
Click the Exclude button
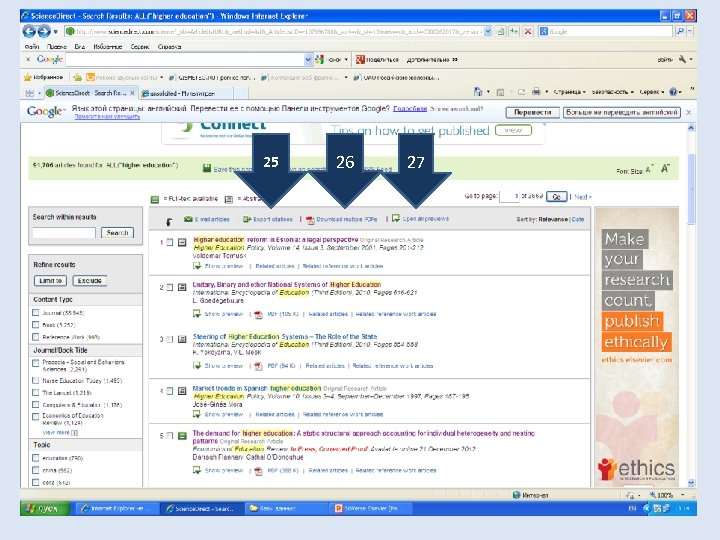(90, 281)
